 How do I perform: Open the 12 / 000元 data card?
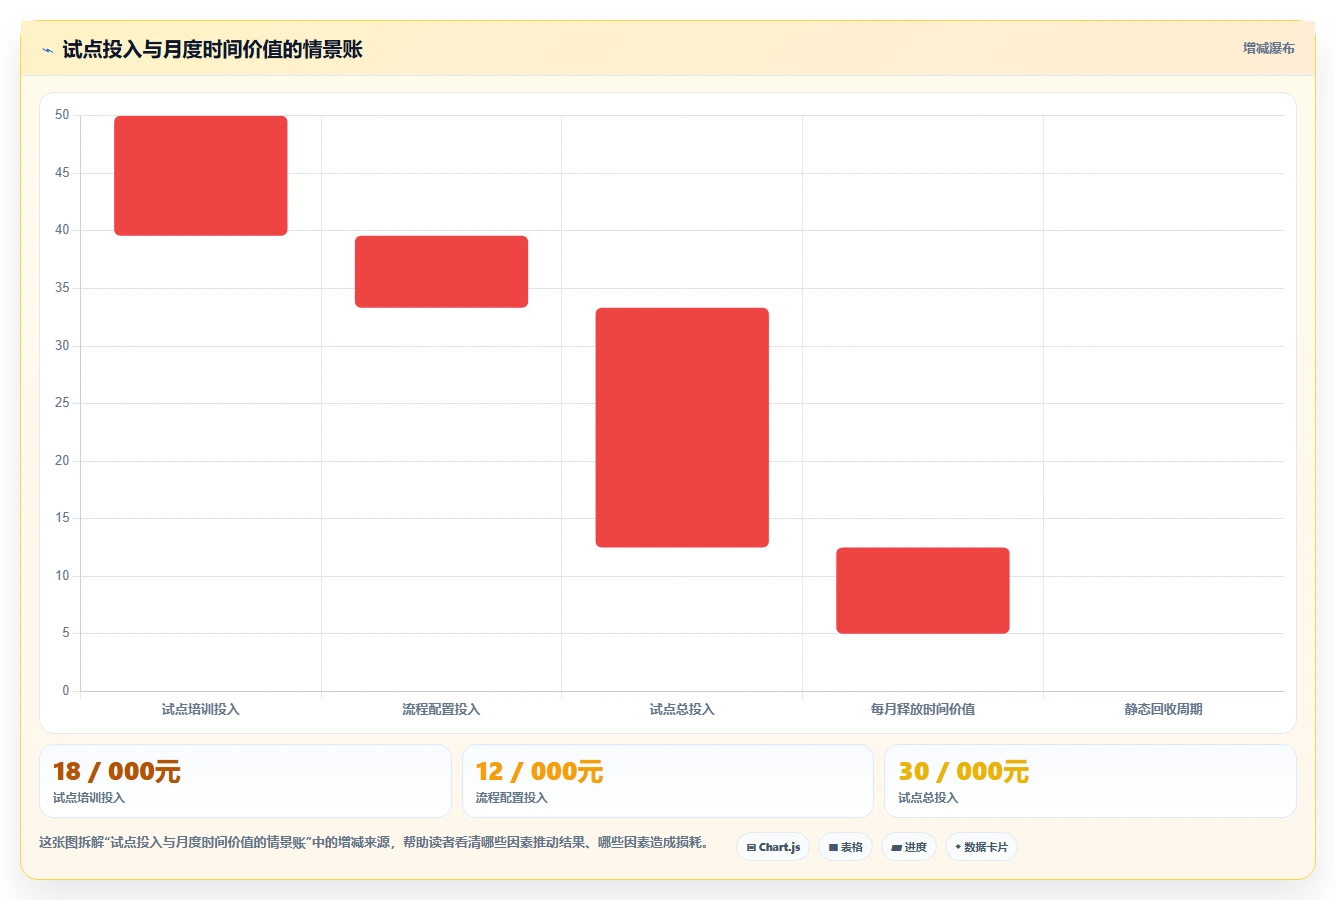click(668, 781)
